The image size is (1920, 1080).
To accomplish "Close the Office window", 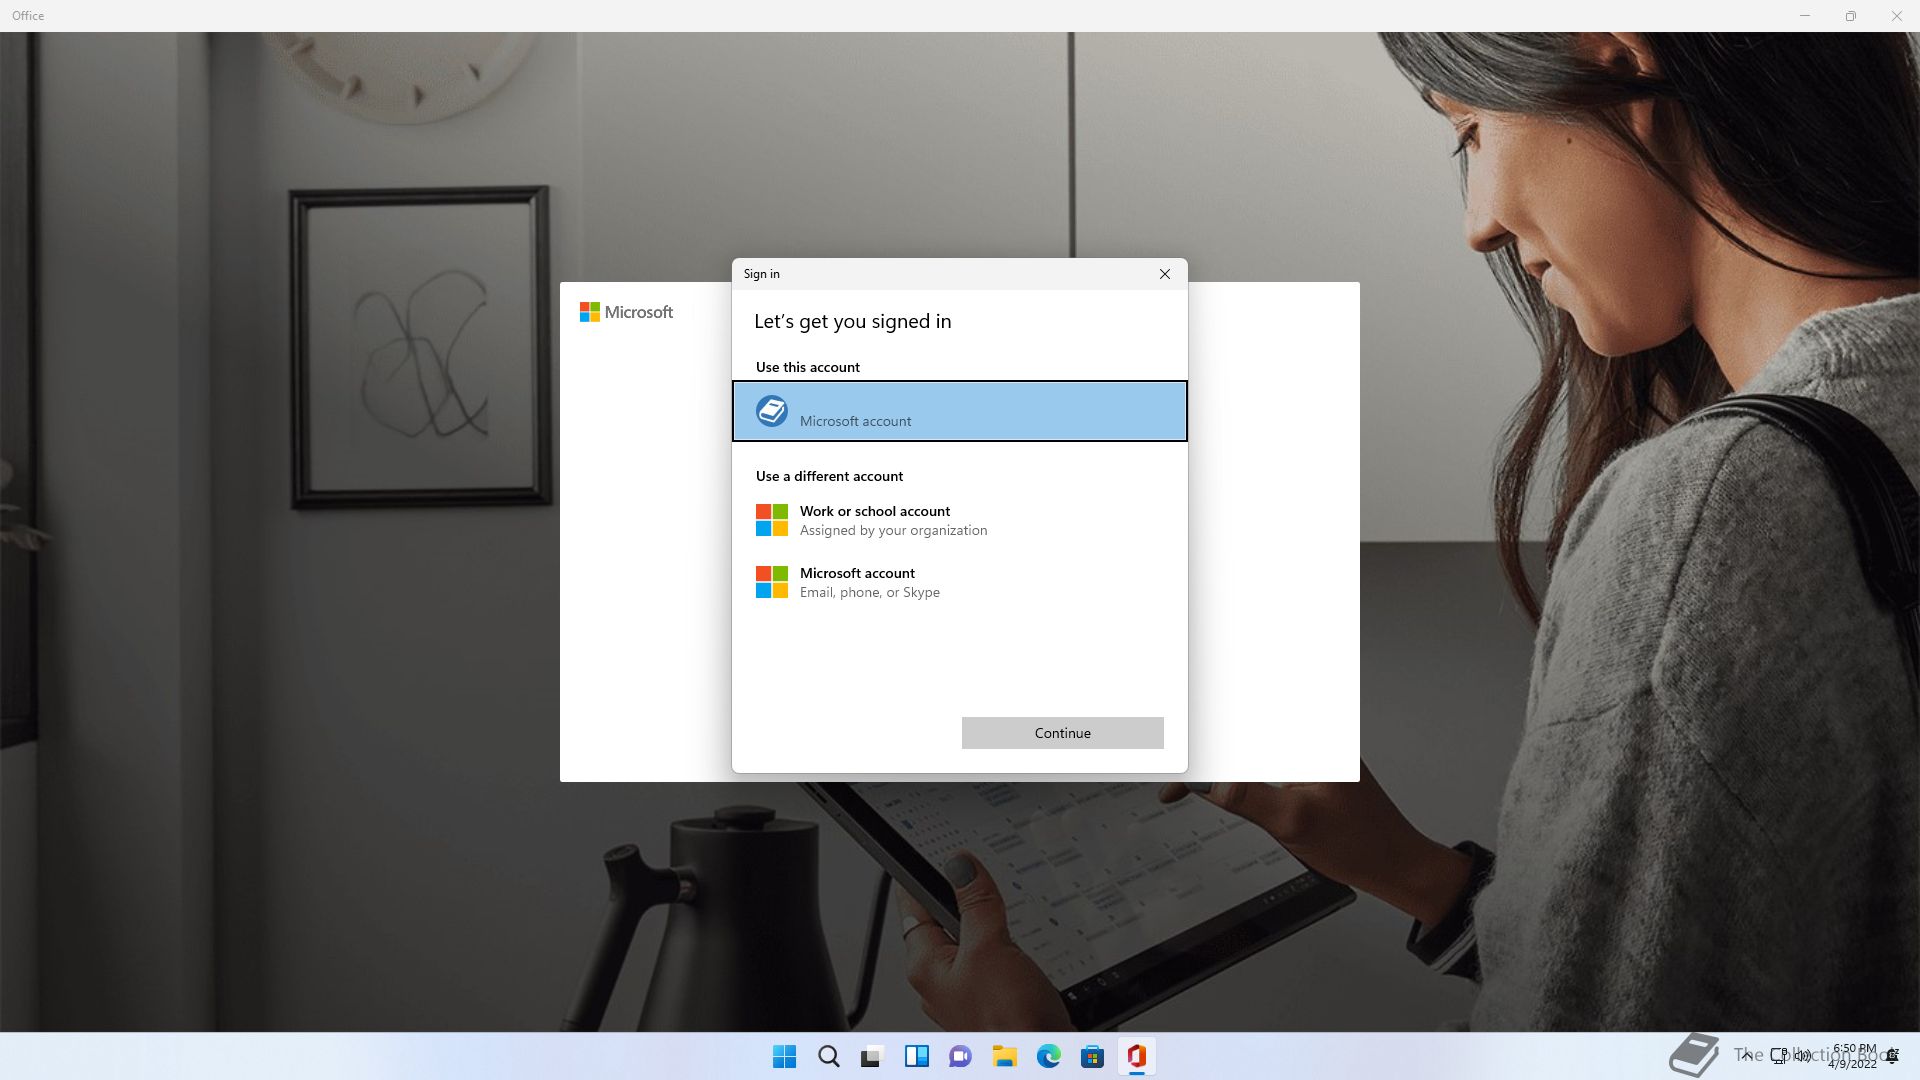I will click(1897, 16).
